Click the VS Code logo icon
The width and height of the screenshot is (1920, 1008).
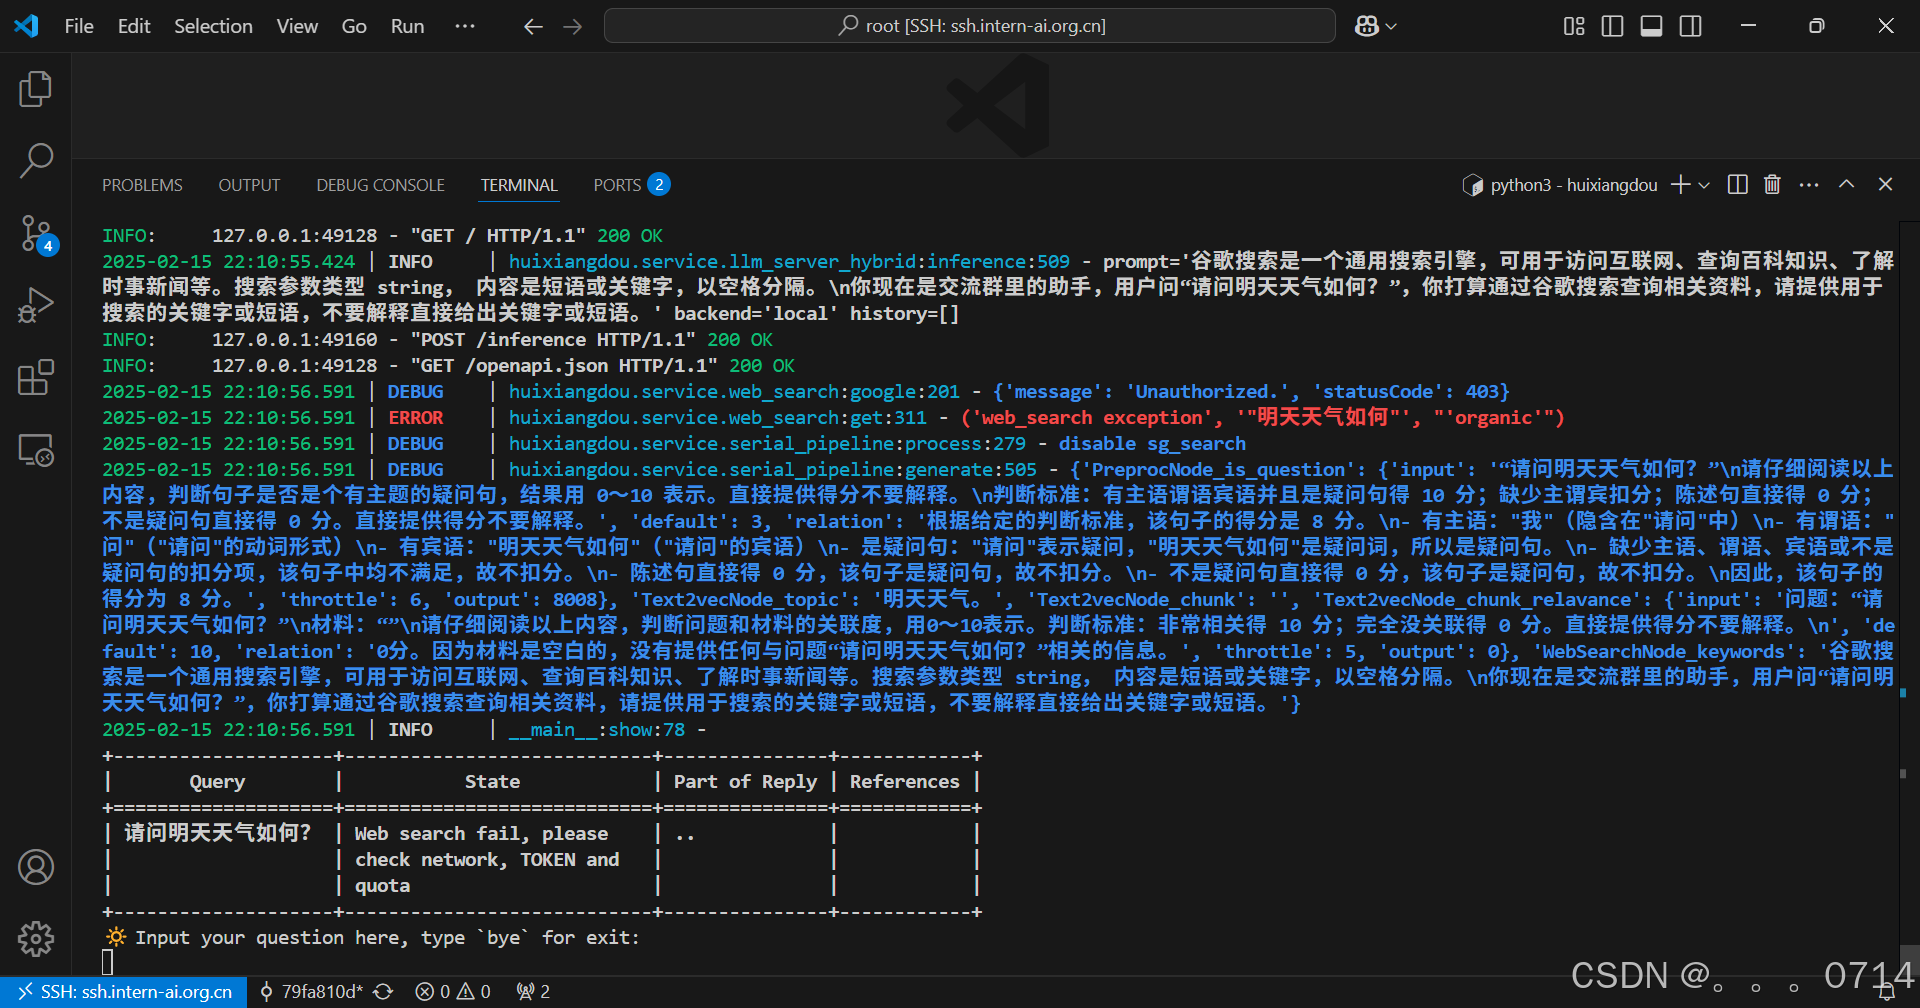pyautogui.click(x=26, y=26)
